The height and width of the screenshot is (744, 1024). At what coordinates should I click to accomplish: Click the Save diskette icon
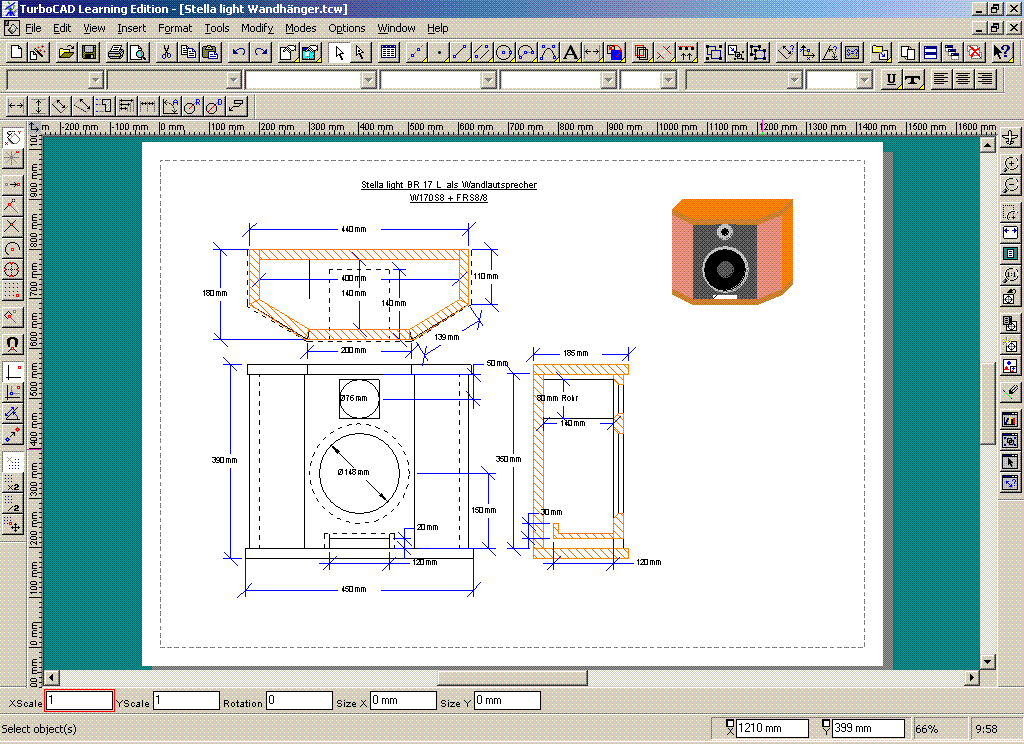click(x=89, y=52)
